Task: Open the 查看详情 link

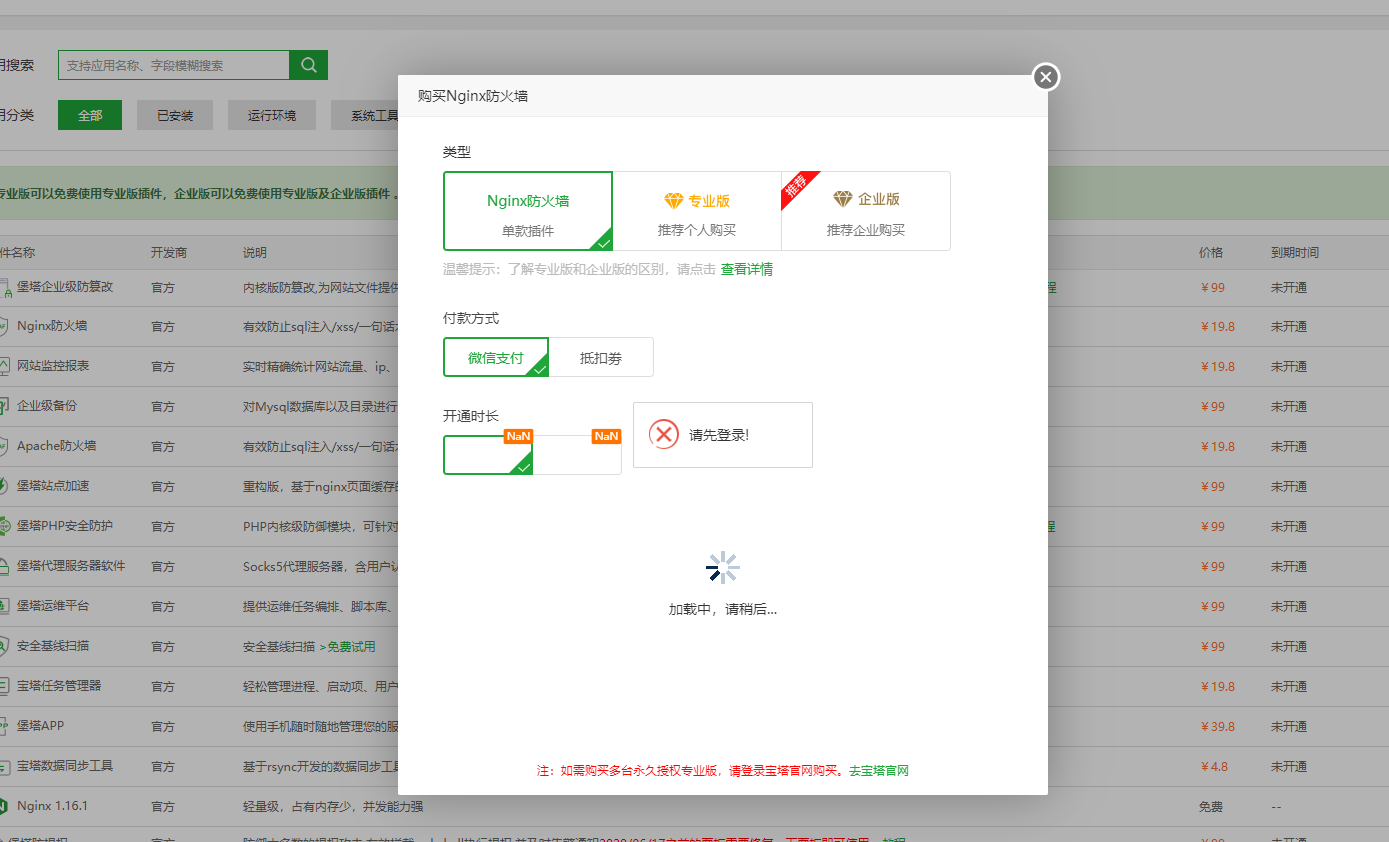Action: (x=747, y=269)
